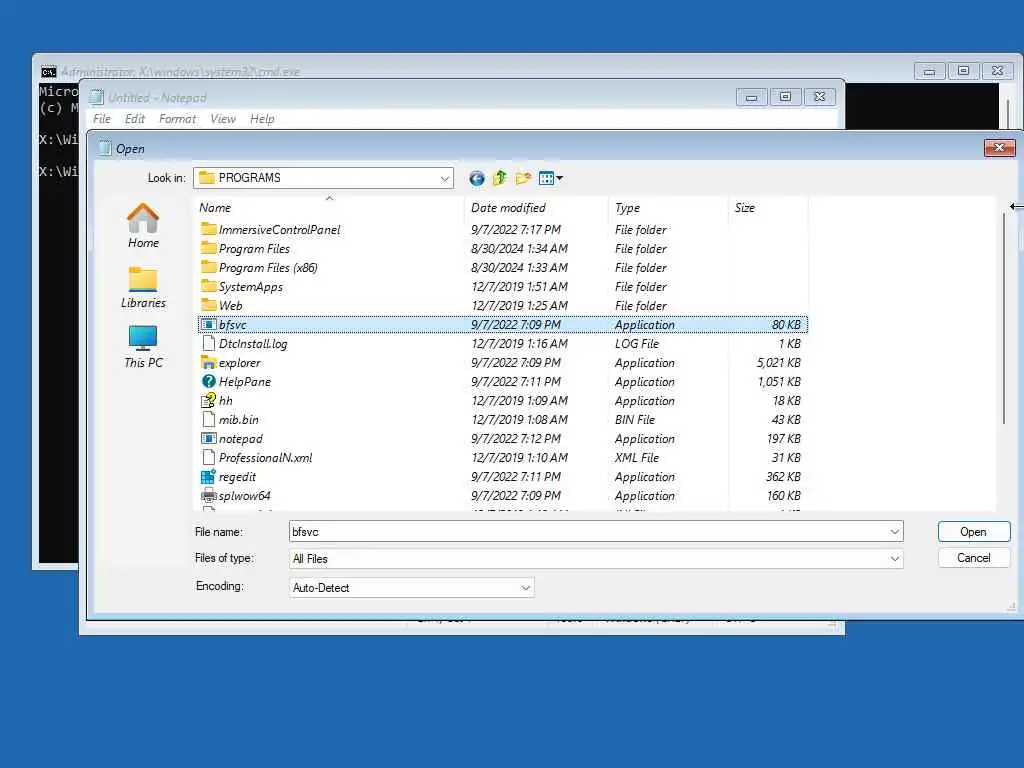Screen dimensions: 1024x768
Task: Click the file list vertical scrollbar
Action: [x=1004, y=318]
